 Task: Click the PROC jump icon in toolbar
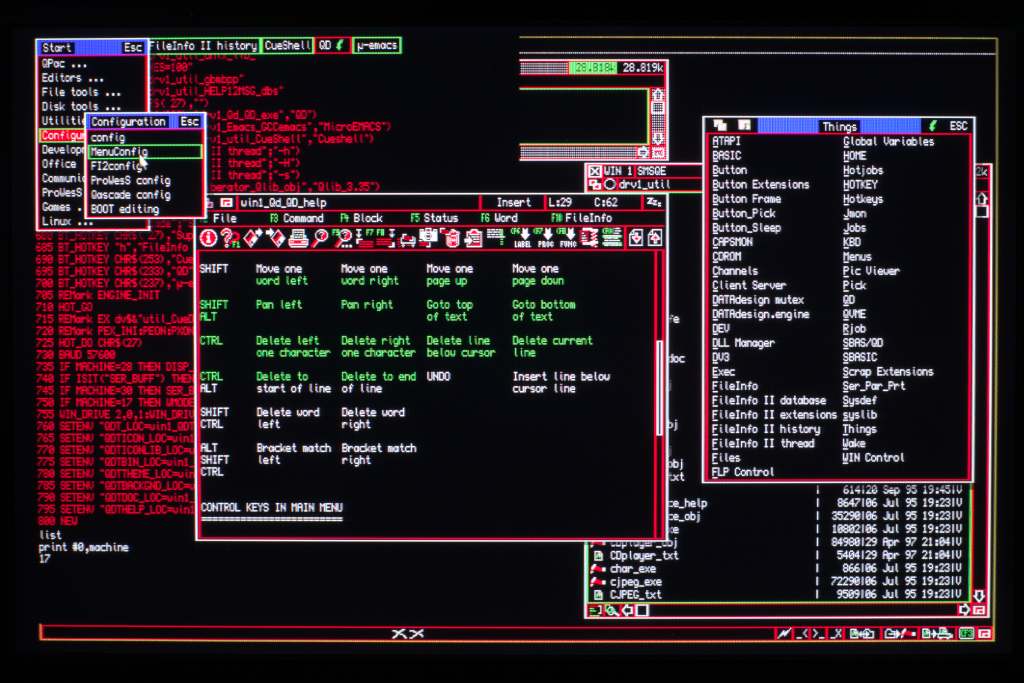[545, 238]
